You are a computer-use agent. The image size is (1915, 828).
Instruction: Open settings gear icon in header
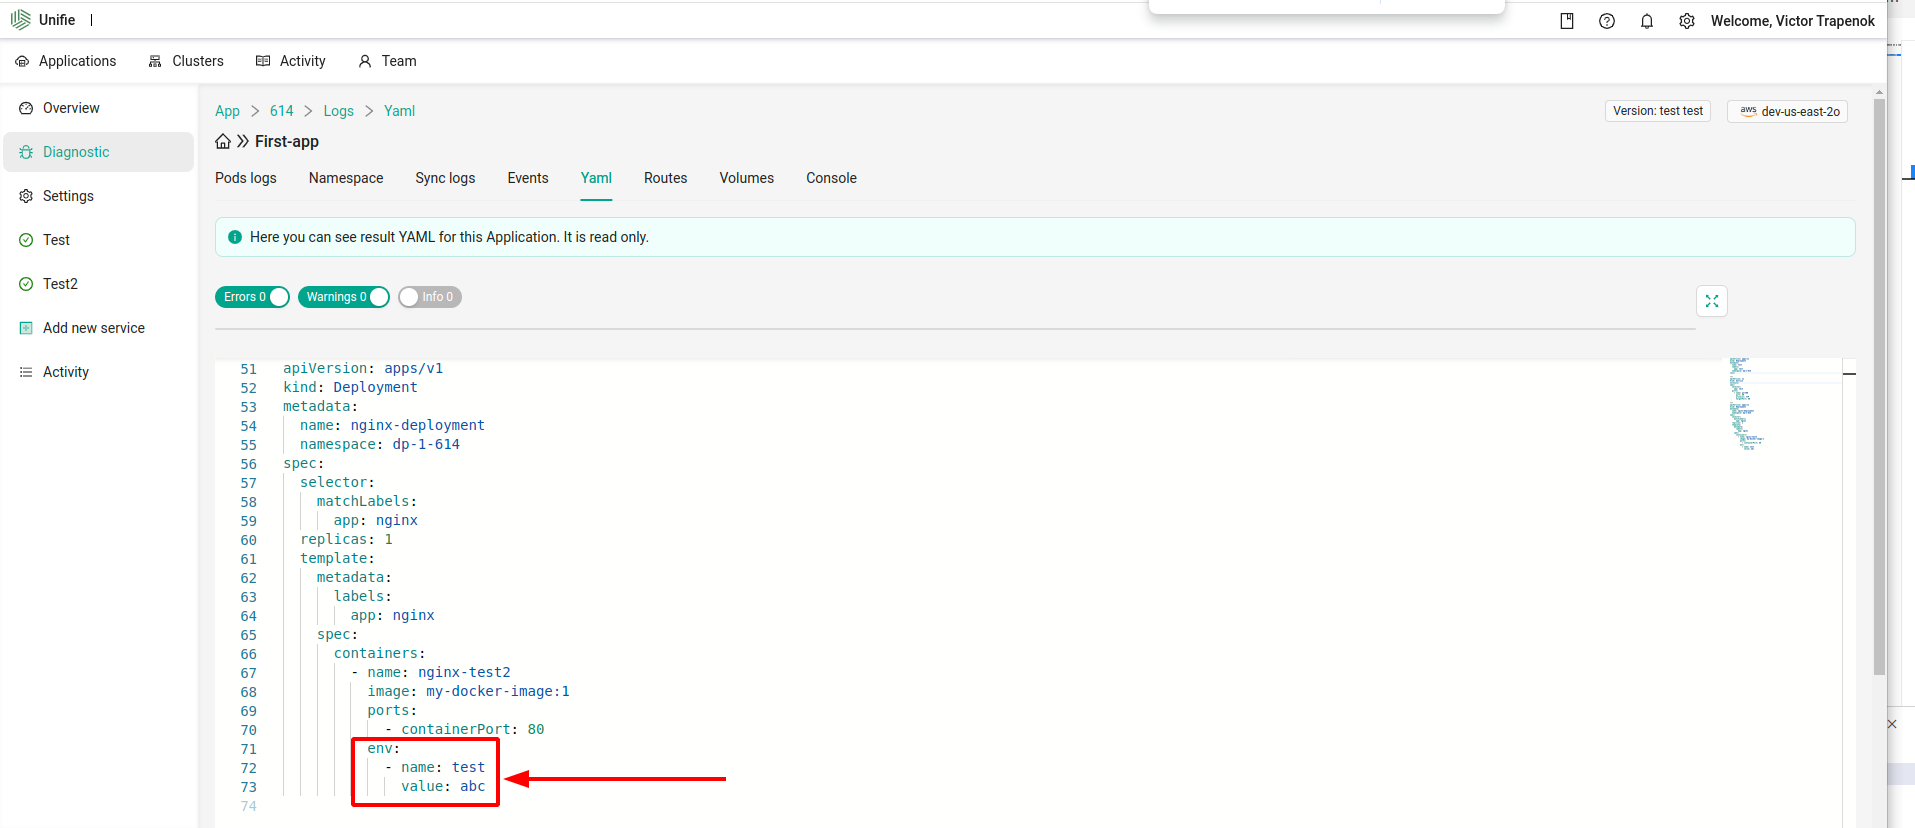tap(1686, 21)
